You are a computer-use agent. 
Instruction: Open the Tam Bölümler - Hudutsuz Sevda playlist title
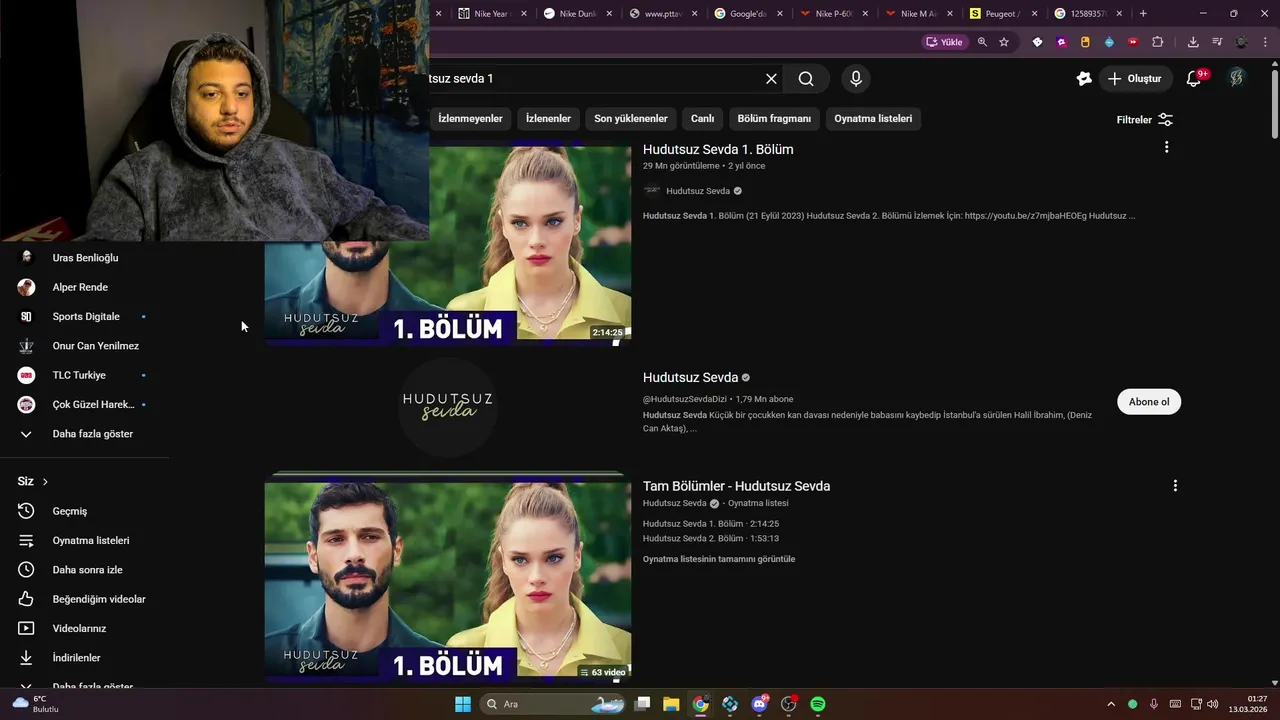tap(736, 487)
